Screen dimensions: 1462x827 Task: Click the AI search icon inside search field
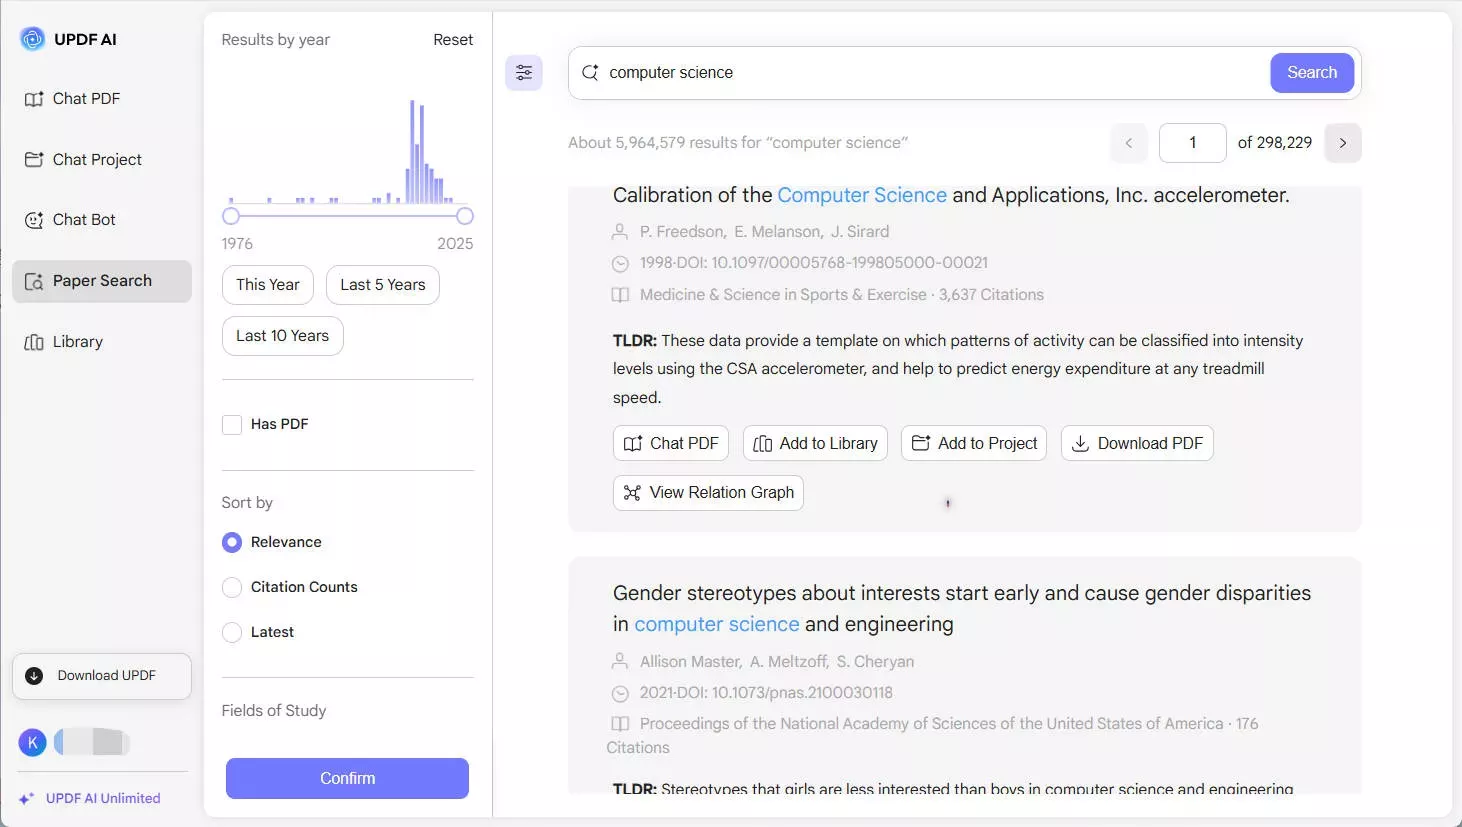point(590,72)
